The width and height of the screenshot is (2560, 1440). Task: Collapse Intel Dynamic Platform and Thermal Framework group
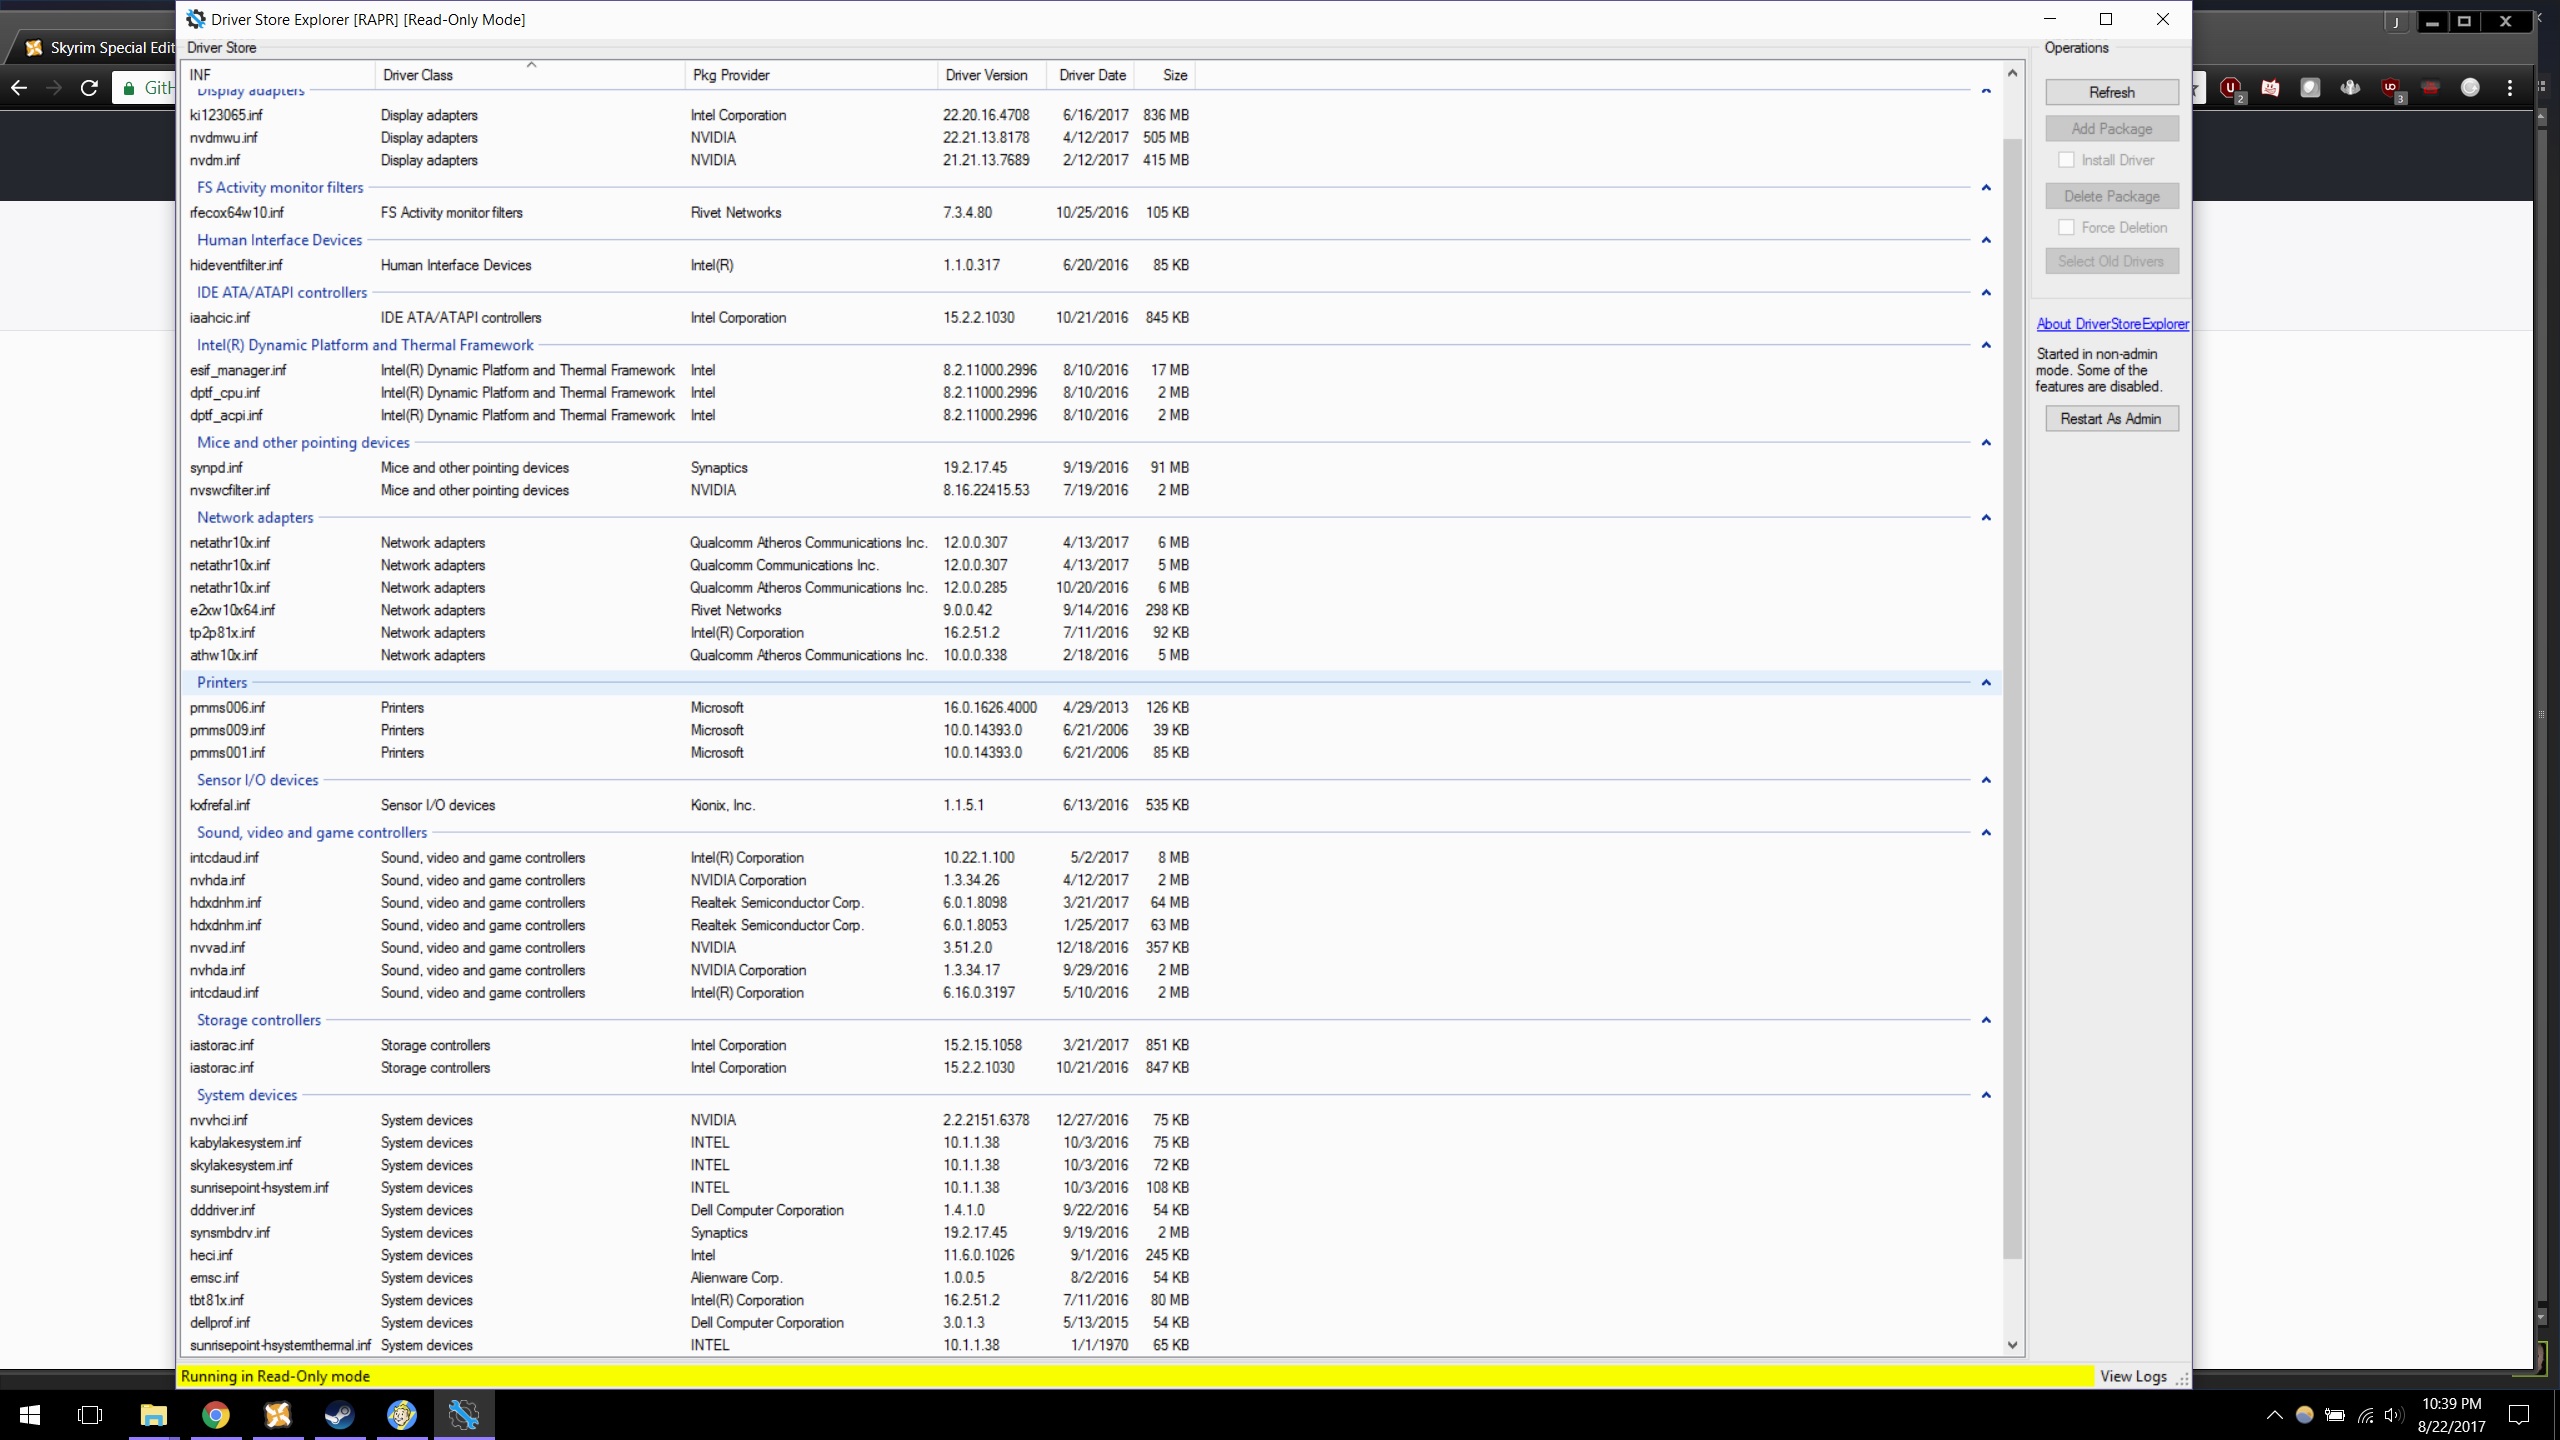(x=1986, y=345)
